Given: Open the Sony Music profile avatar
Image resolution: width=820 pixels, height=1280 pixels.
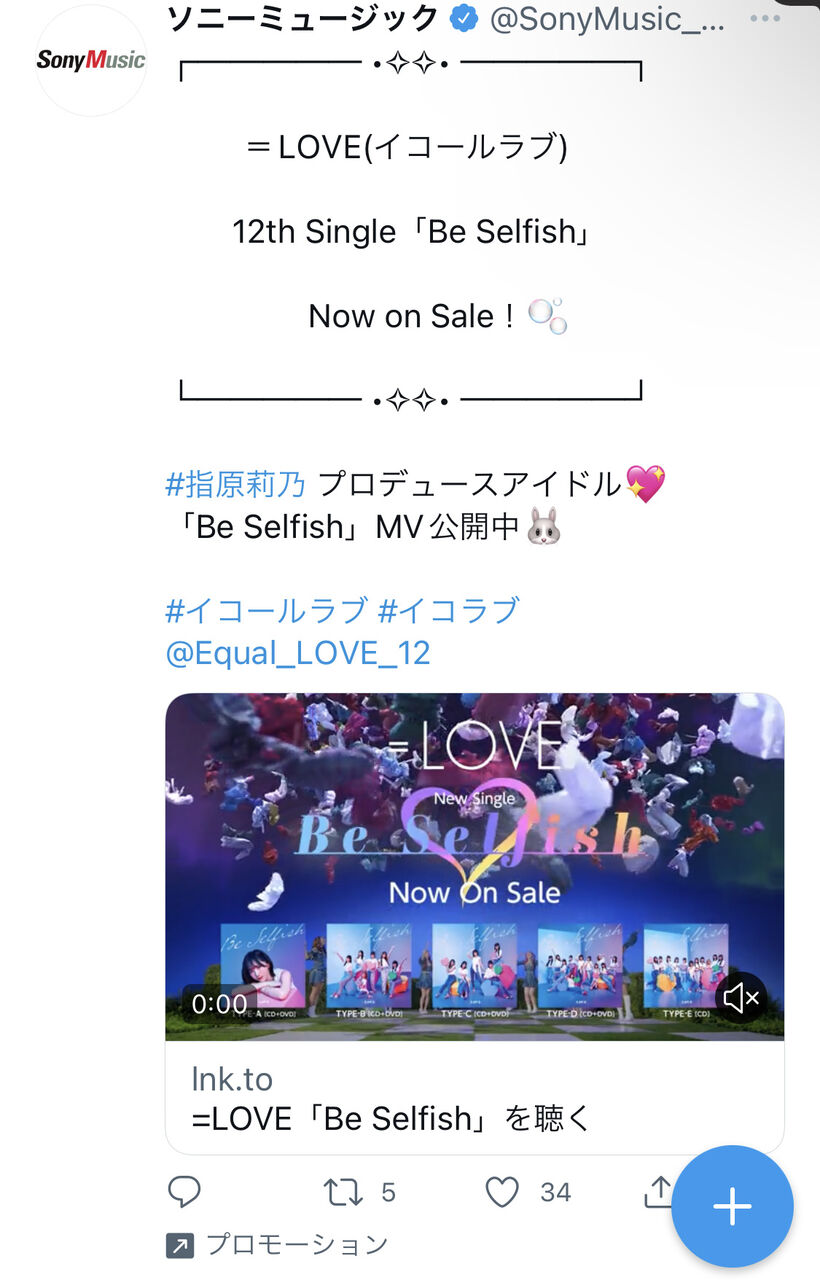Looking at the screenshot, I should click(91, 60).
